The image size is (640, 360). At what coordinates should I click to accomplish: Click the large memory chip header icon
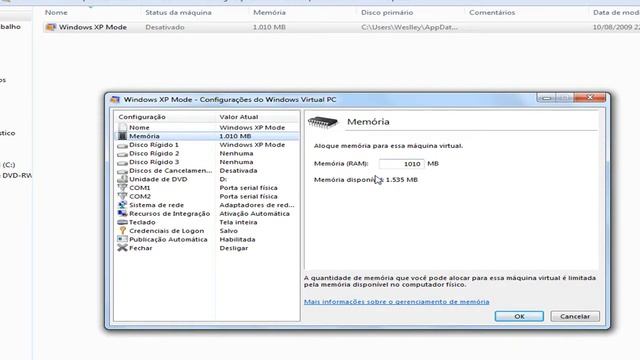pos(323,122)
